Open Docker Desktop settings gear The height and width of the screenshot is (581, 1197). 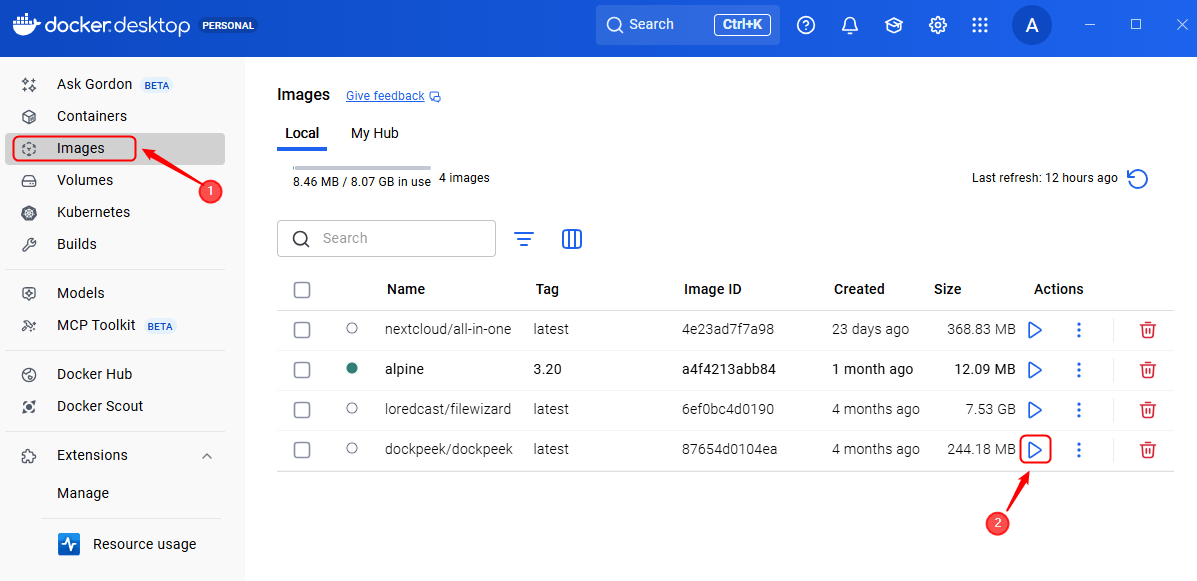coord(937,24)
